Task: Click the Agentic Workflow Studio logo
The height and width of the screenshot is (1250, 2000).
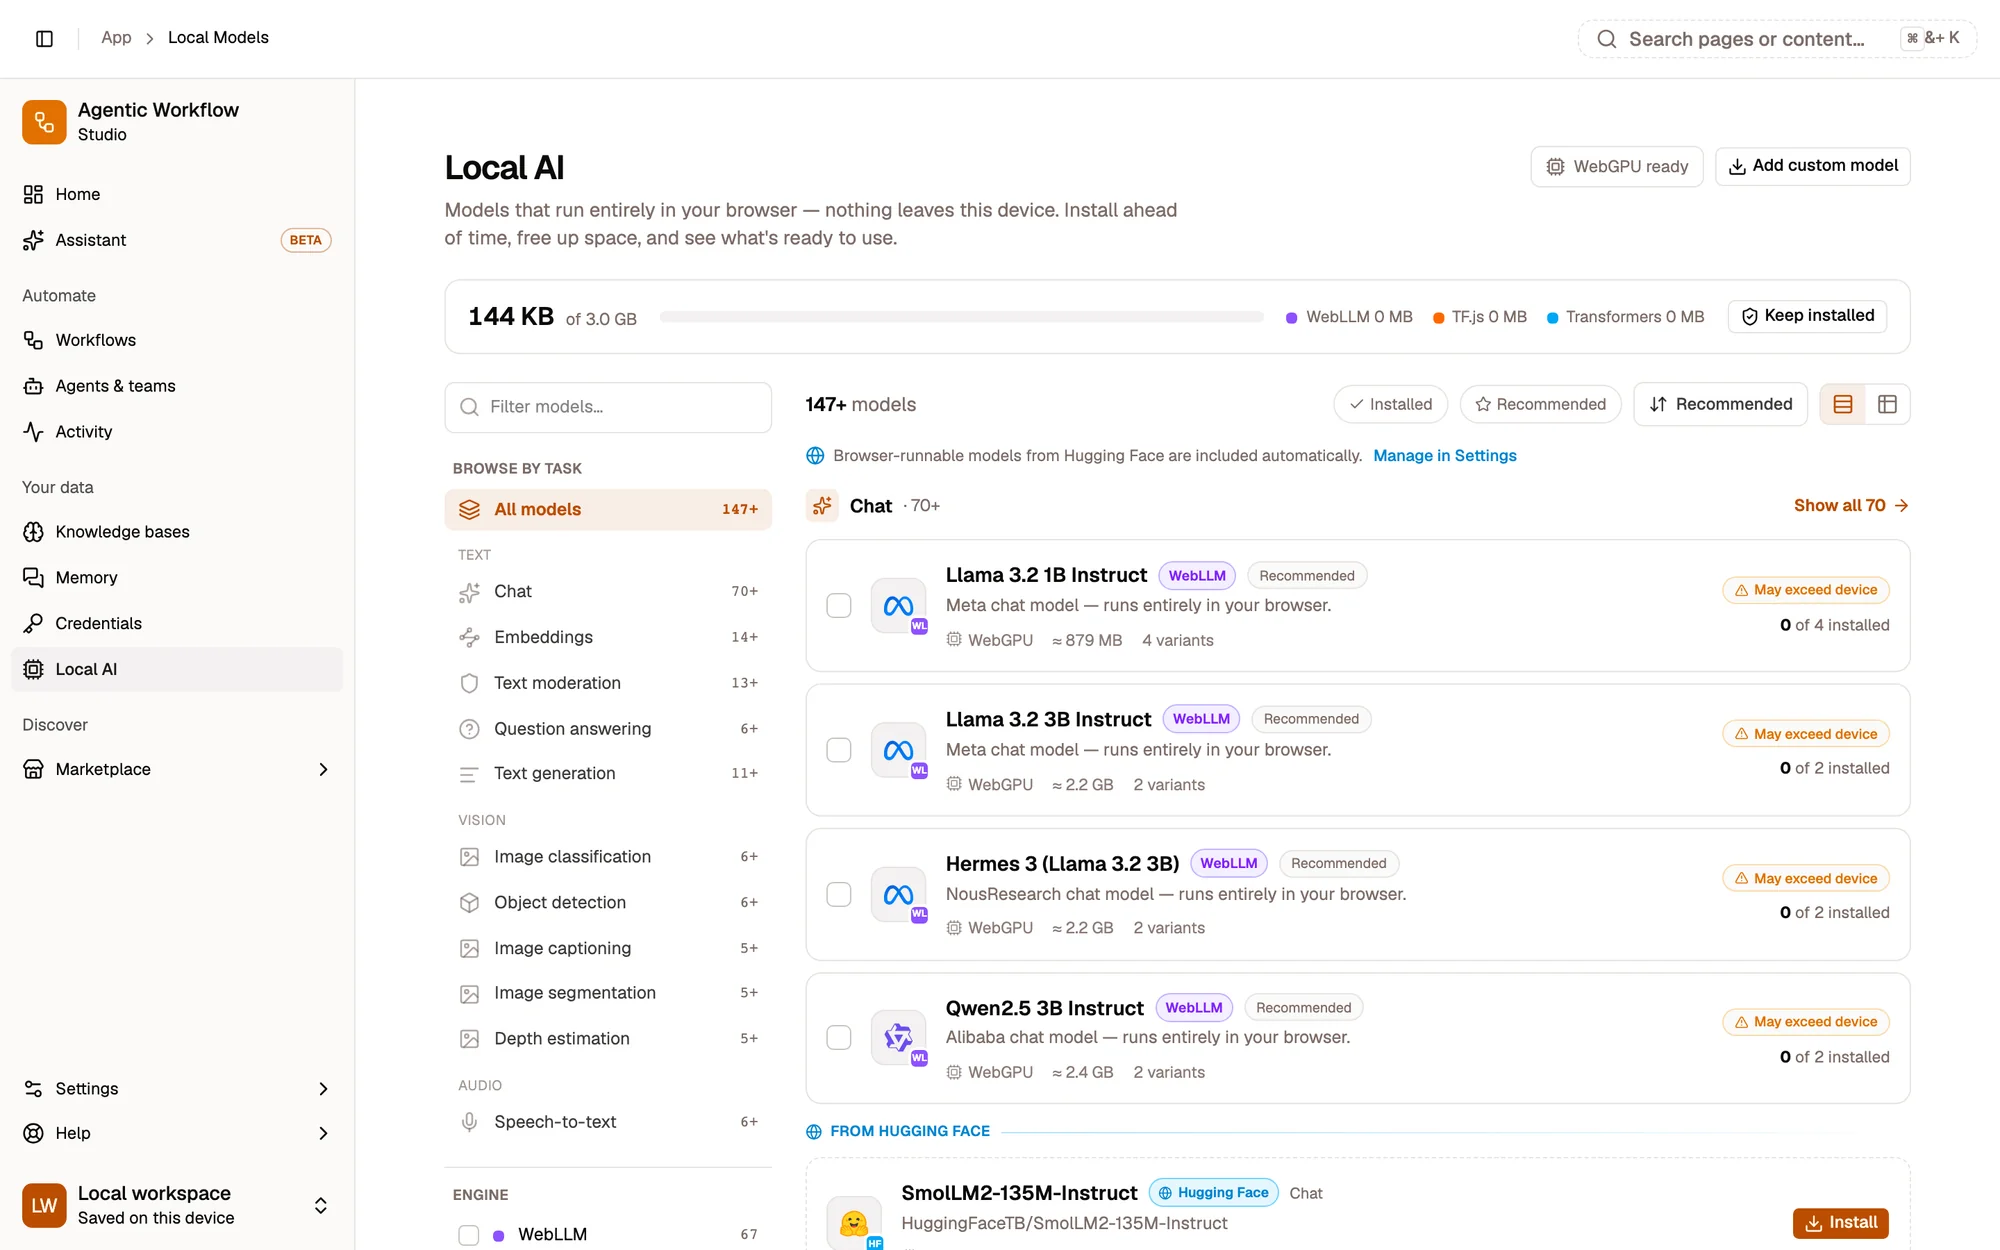Action: click(44, 122)
